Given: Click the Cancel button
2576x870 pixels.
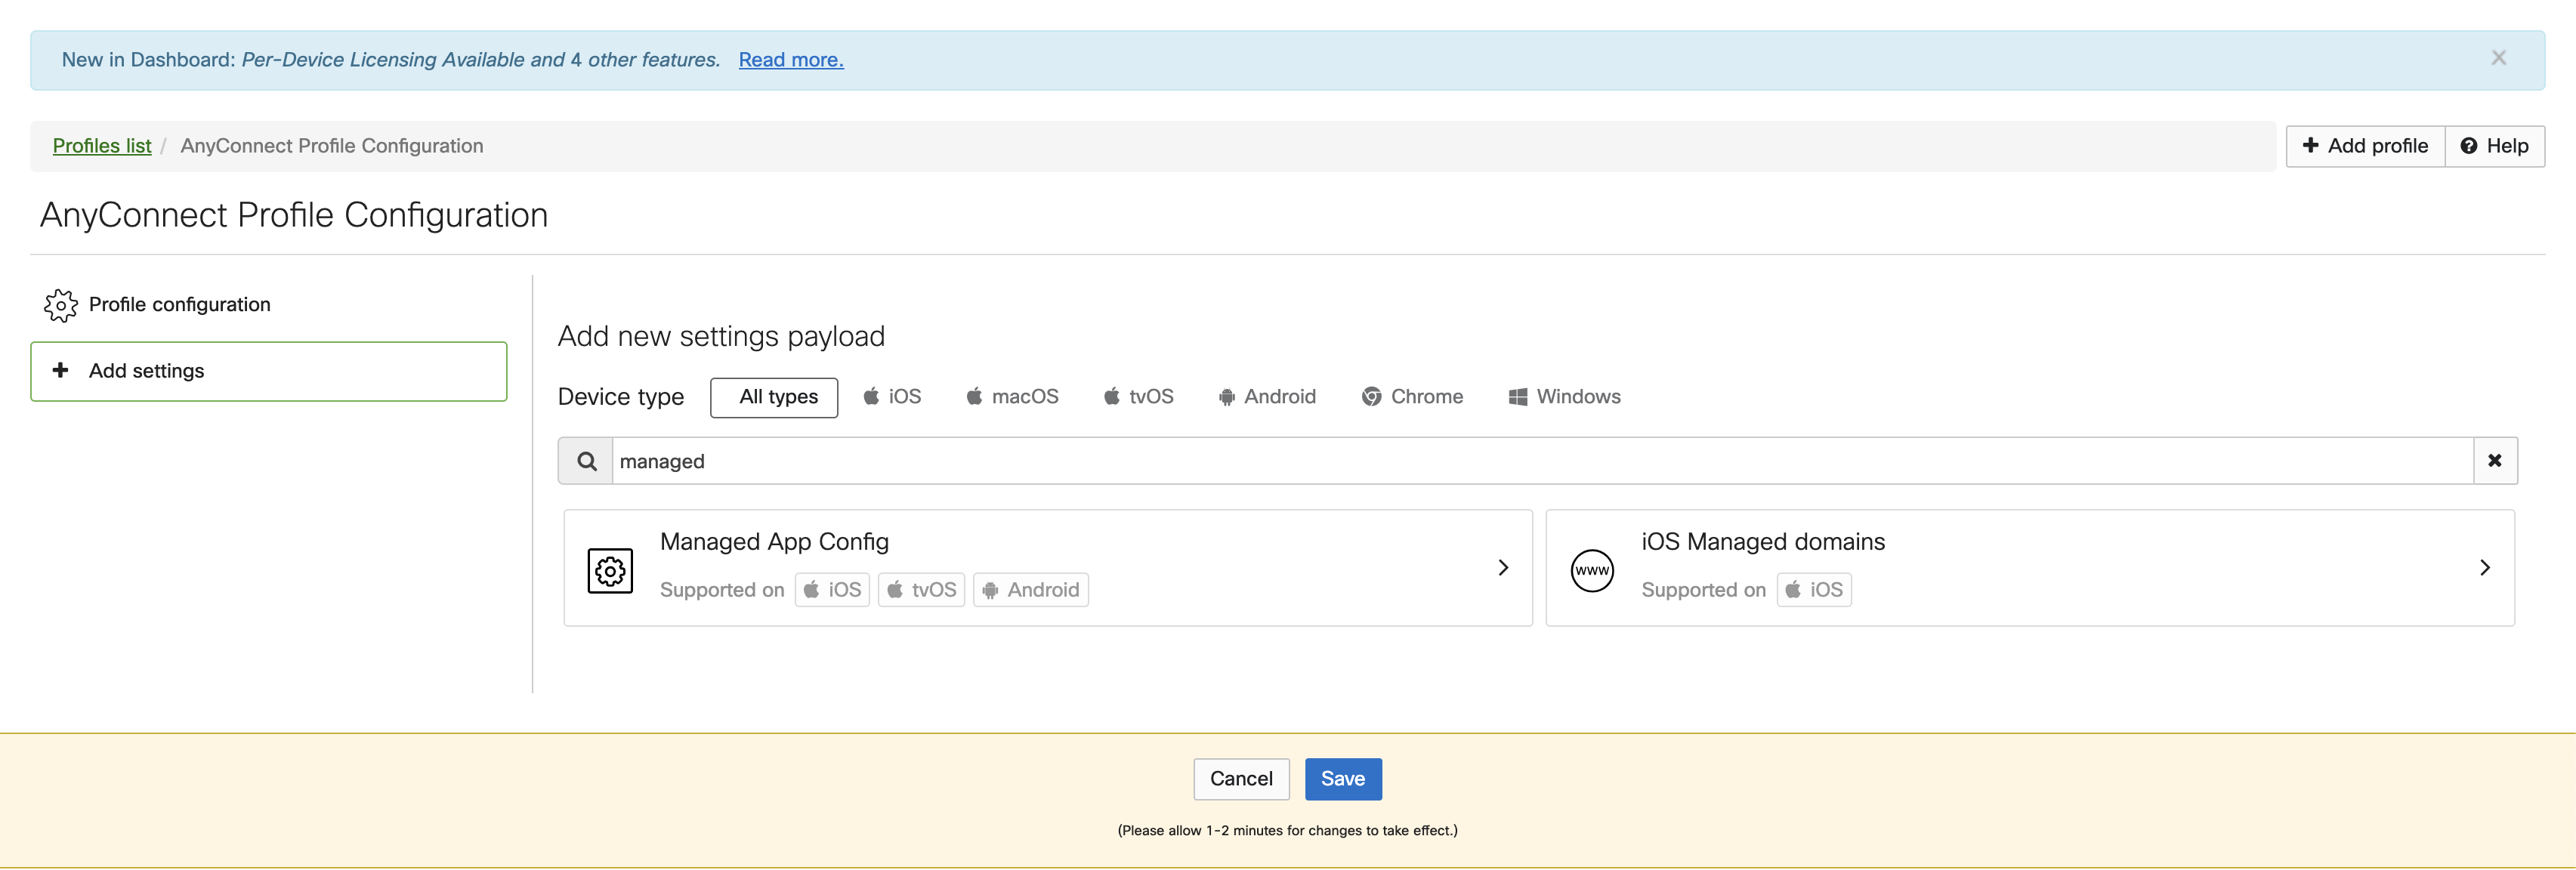Looking at the screenshot, I should click(x=1240, y=778).
